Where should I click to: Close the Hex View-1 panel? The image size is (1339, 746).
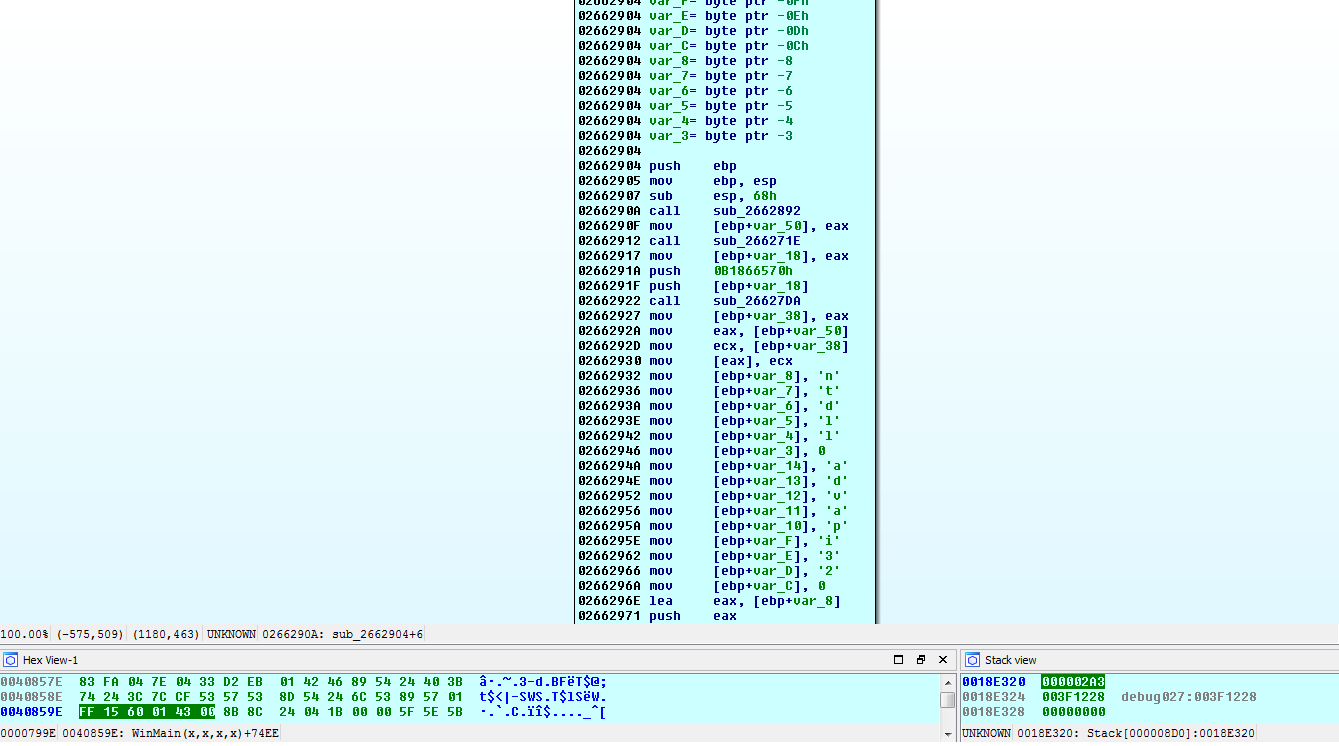(943, 660)
